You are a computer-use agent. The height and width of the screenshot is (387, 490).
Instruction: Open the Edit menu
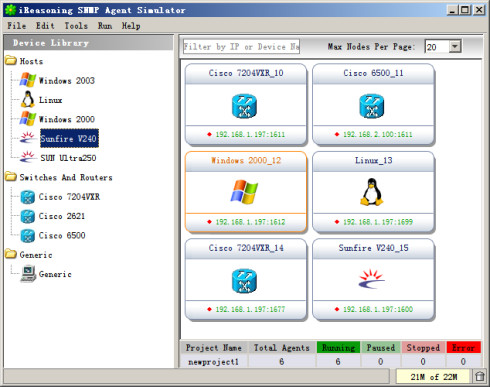click(x=45, y=26)
